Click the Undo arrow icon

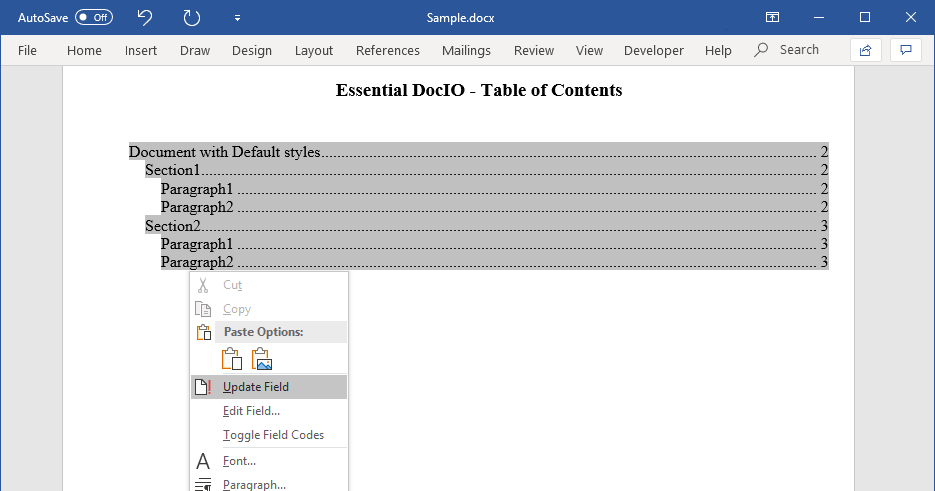click(145, 18)
